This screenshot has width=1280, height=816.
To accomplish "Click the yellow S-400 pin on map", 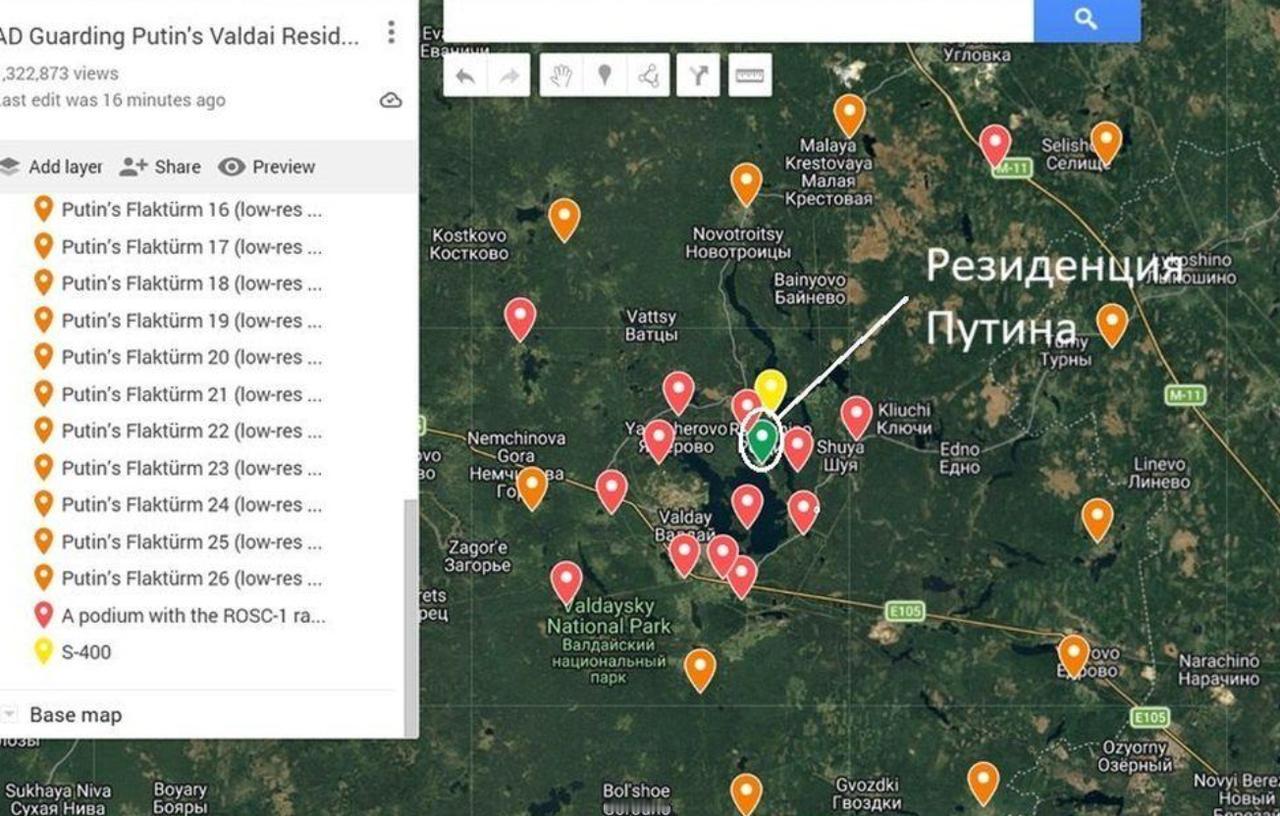I will tap(769, 390).
